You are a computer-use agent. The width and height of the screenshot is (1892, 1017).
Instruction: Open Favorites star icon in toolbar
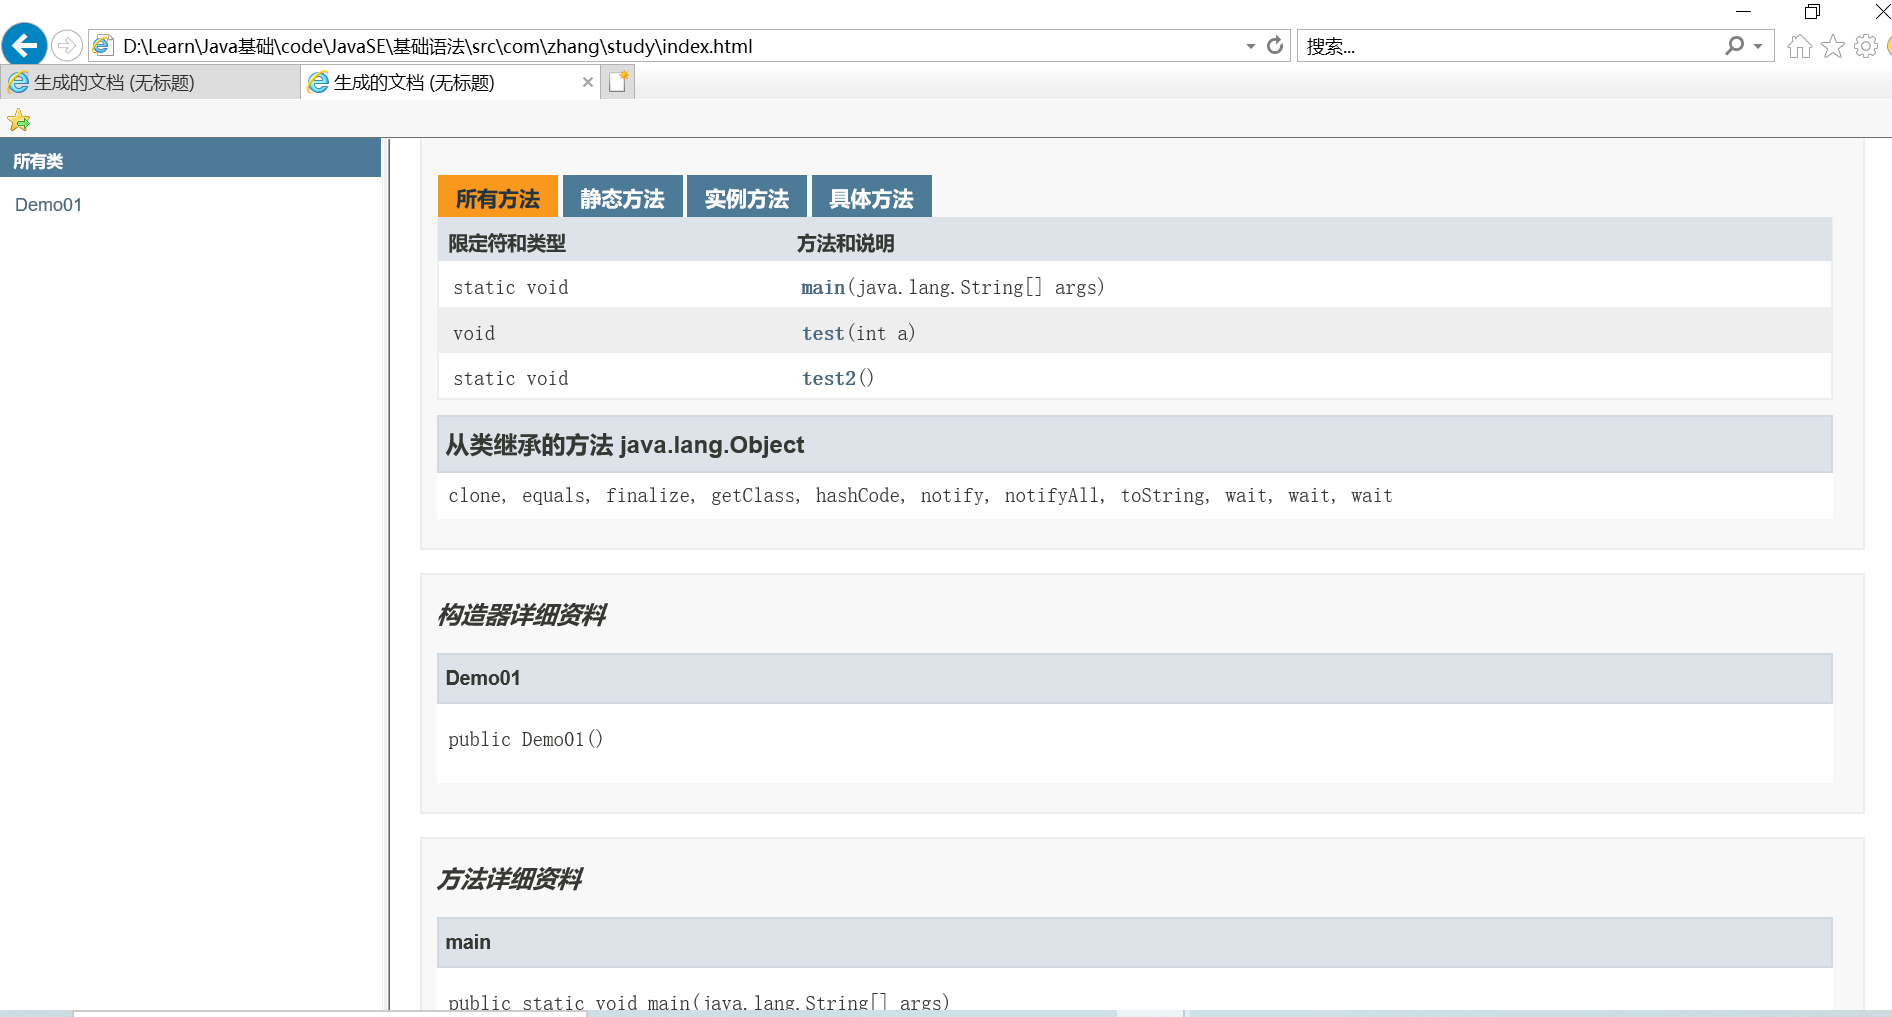coord(1833,46)
